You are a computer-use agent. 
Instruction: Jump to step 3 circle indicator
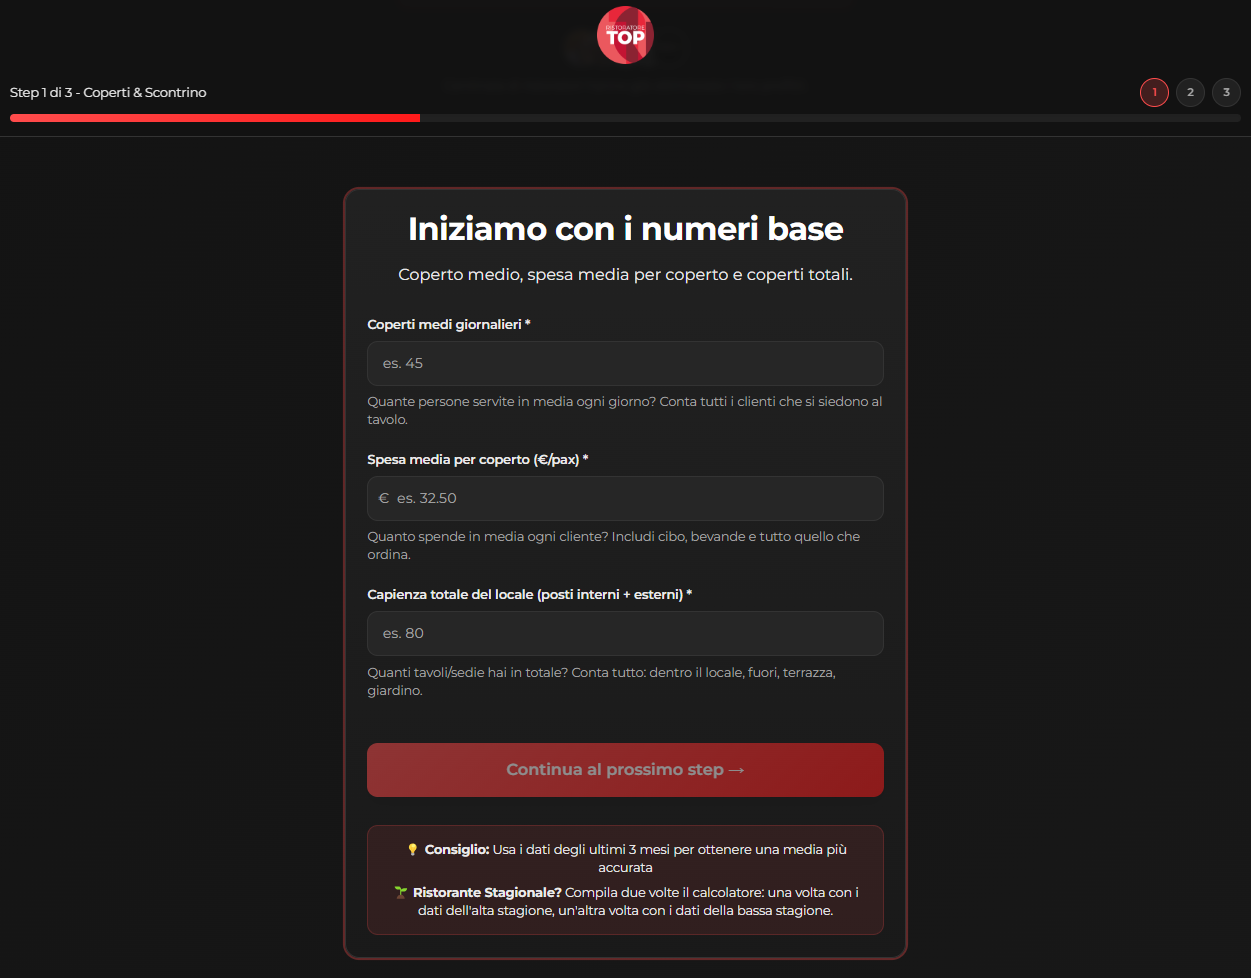1226,92
